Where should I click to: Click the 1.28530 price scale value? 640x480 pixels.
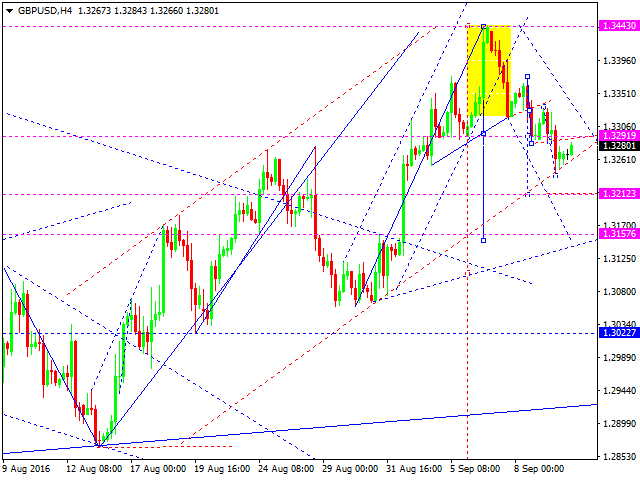click(620, 456)
